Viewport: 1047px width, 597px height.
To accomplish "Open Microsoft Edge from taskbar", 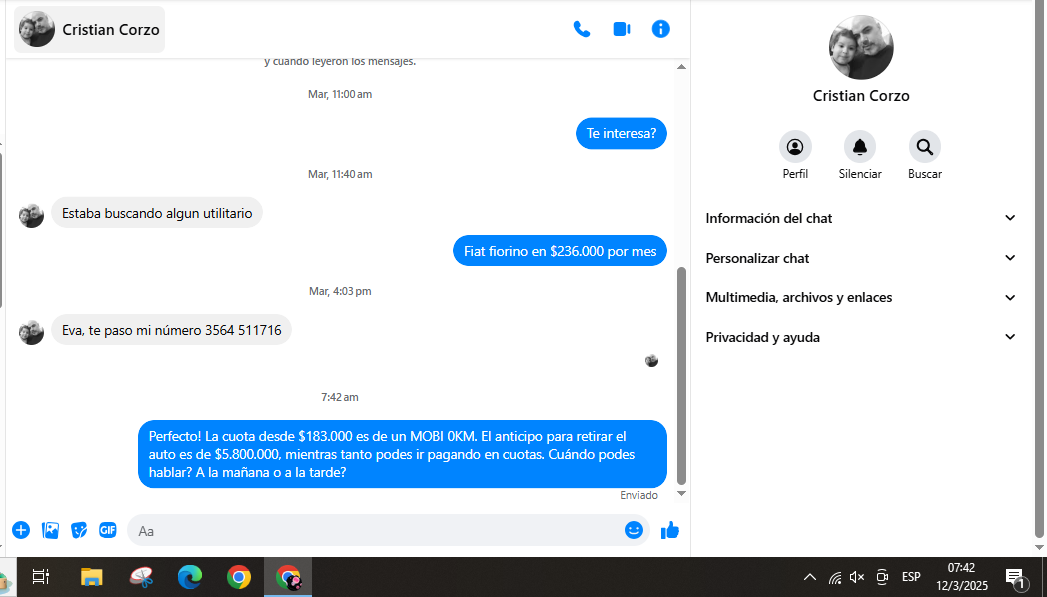I will pyautogui.click(x=190, y=576).
